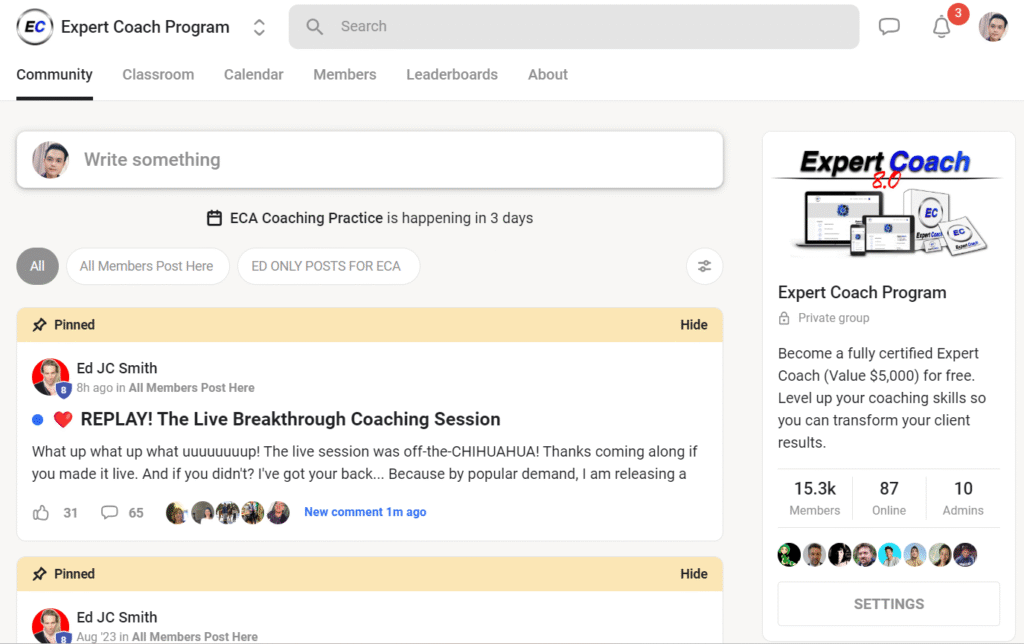Open the profile avatar menu
The height and width of the screenshot is (644, 1024).
[x=993, y=27]
